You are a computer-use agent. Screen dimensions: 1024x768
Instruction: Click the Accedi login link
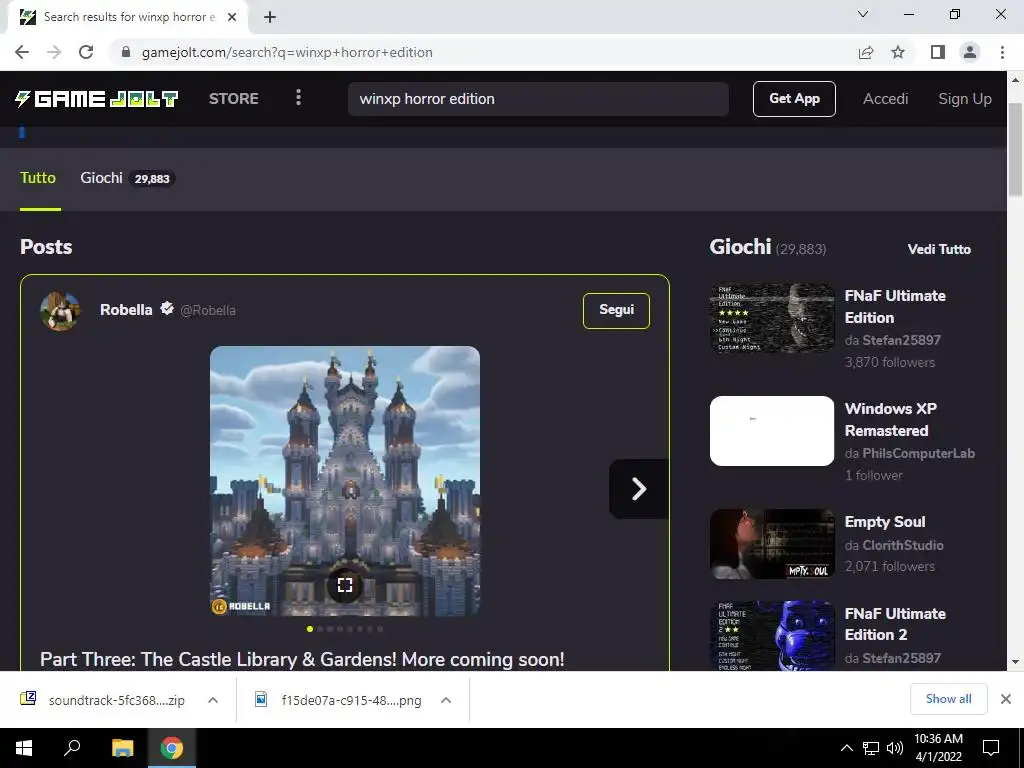[886, 99]
